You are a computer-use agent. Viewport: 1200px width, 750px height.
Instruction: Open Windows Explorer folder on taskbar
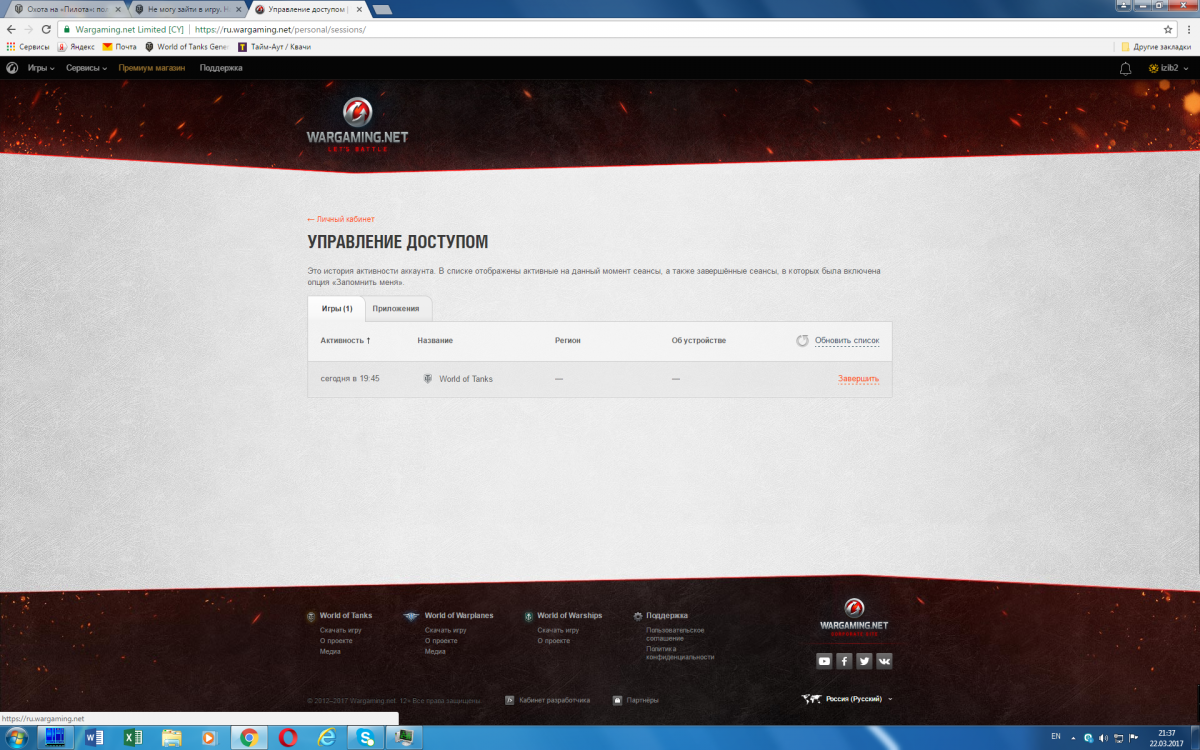[x=171, y=738]
